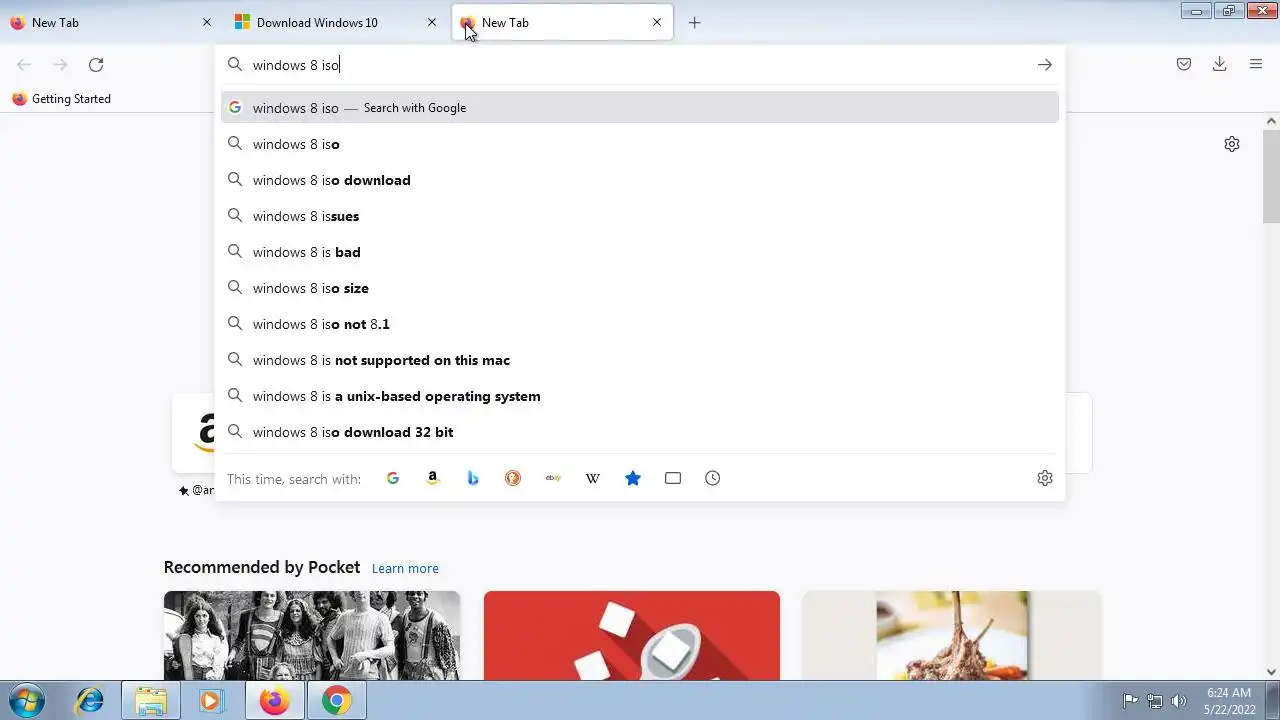Click the Go arrow in address bar
1280x720 pixels.
1044,65
